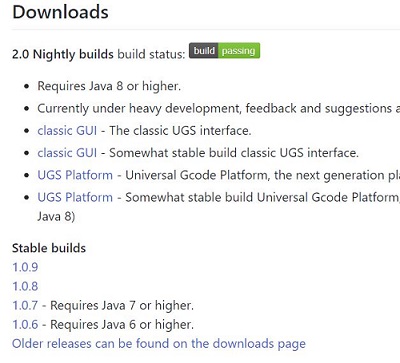Click "Requires Java 8 or higher" bullet text
This screenshot has width=400, height=363.
click(109, 86)
